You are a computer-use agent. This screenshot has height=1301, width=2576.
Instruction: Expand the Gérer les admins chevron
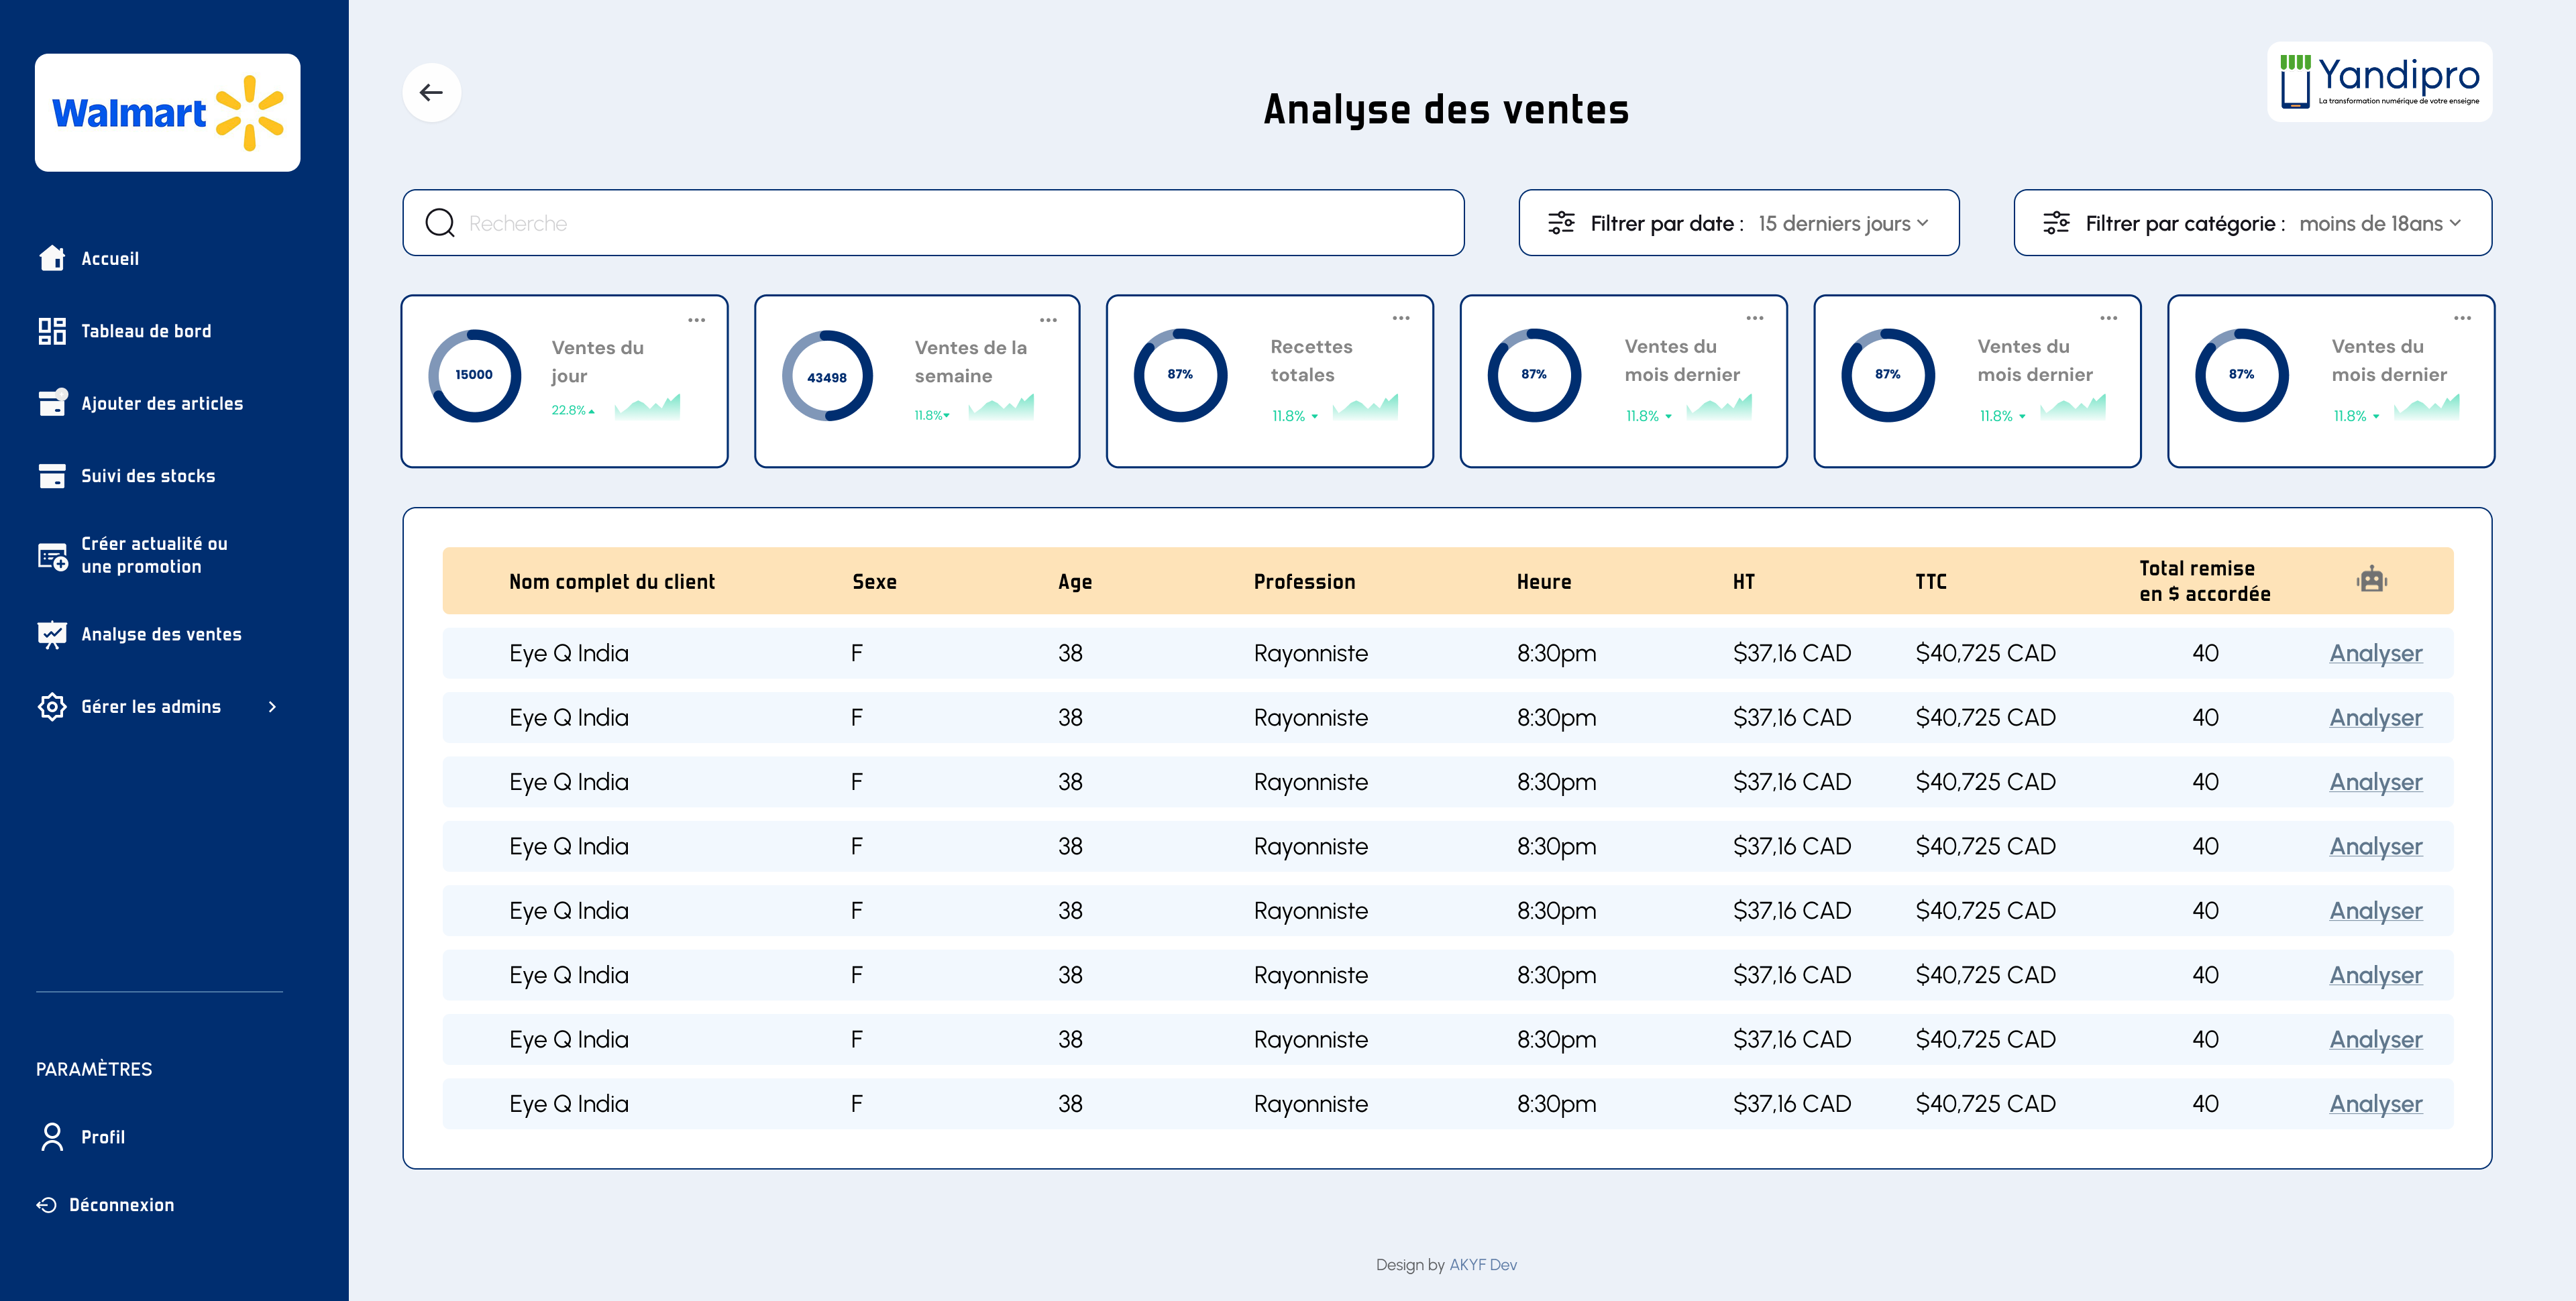[272, 706]
